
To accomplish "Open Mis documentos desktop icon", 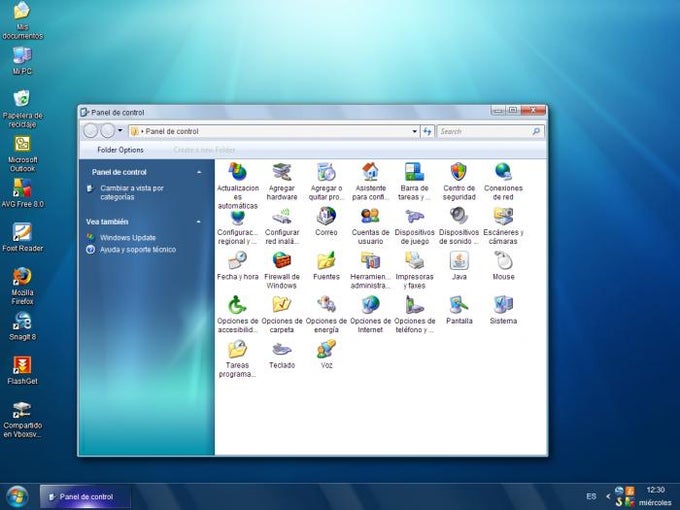I will click(22, 20).
